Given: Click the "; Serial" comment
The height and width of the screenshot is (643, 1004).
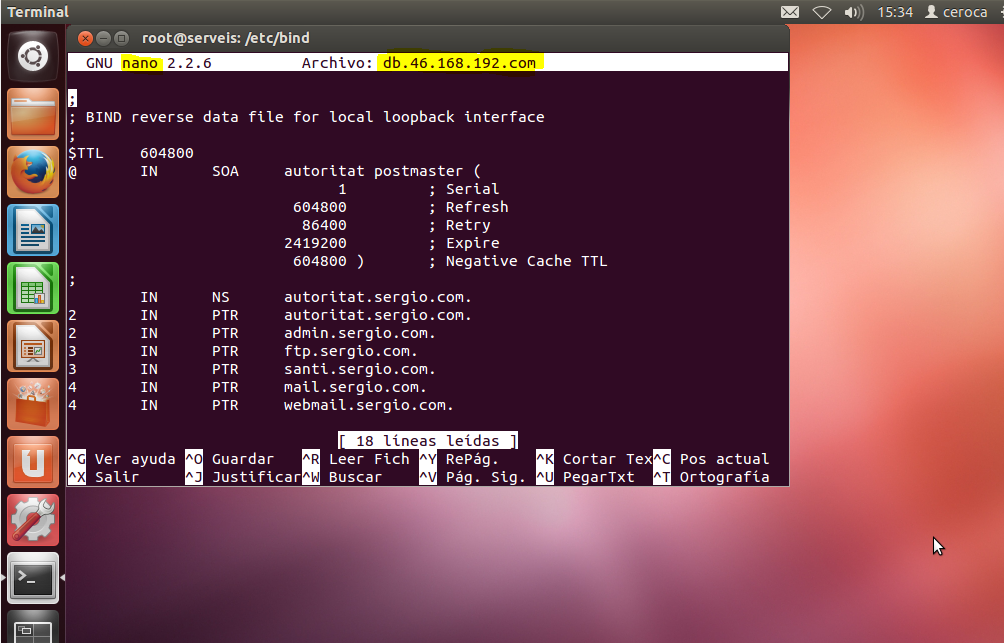Looking at the screenshot, I should click(x=464, y=189).
